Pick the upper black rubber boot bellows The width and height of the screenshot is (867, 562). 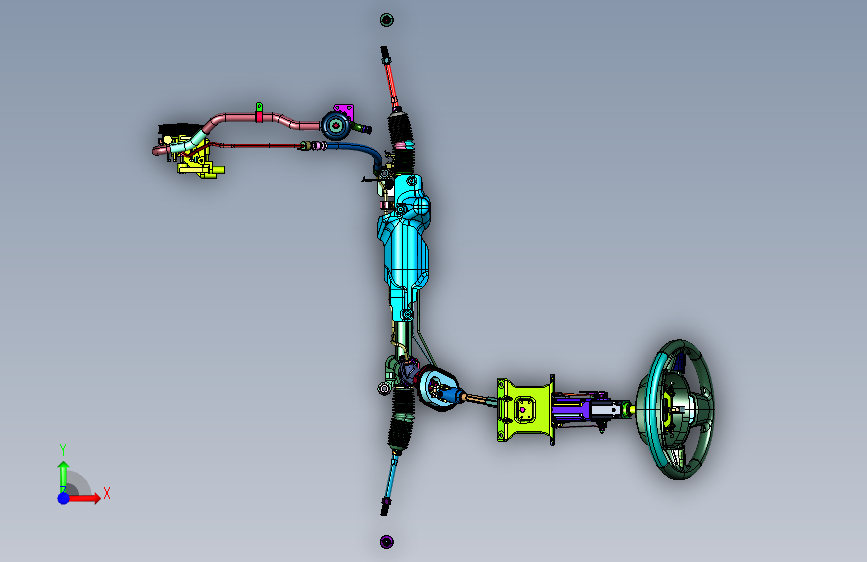pos(401,141)
